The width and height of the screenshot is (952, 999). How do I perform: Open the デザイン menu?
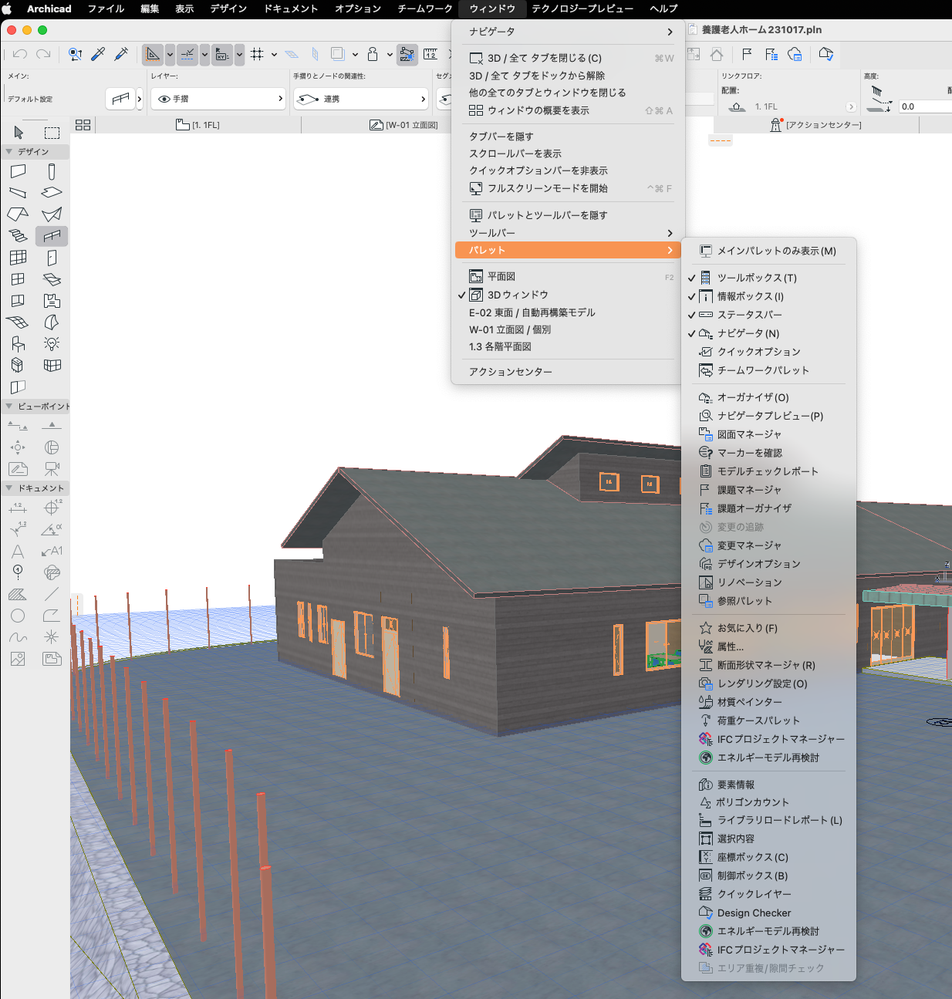228,8
